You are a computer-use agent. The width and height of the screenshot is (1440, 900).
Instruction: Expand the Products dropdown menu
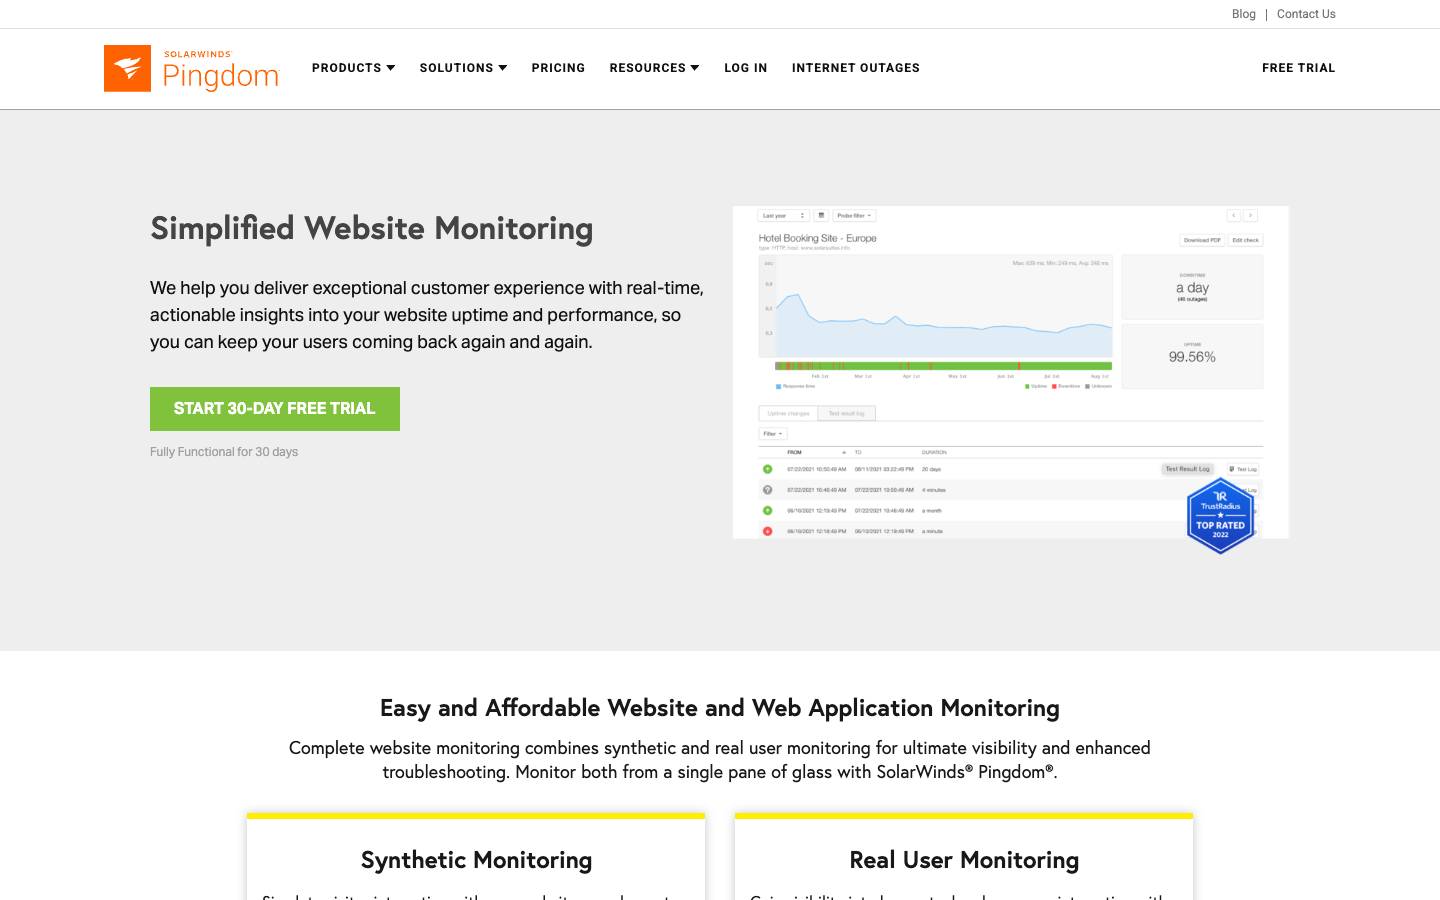tap(353, 68)
